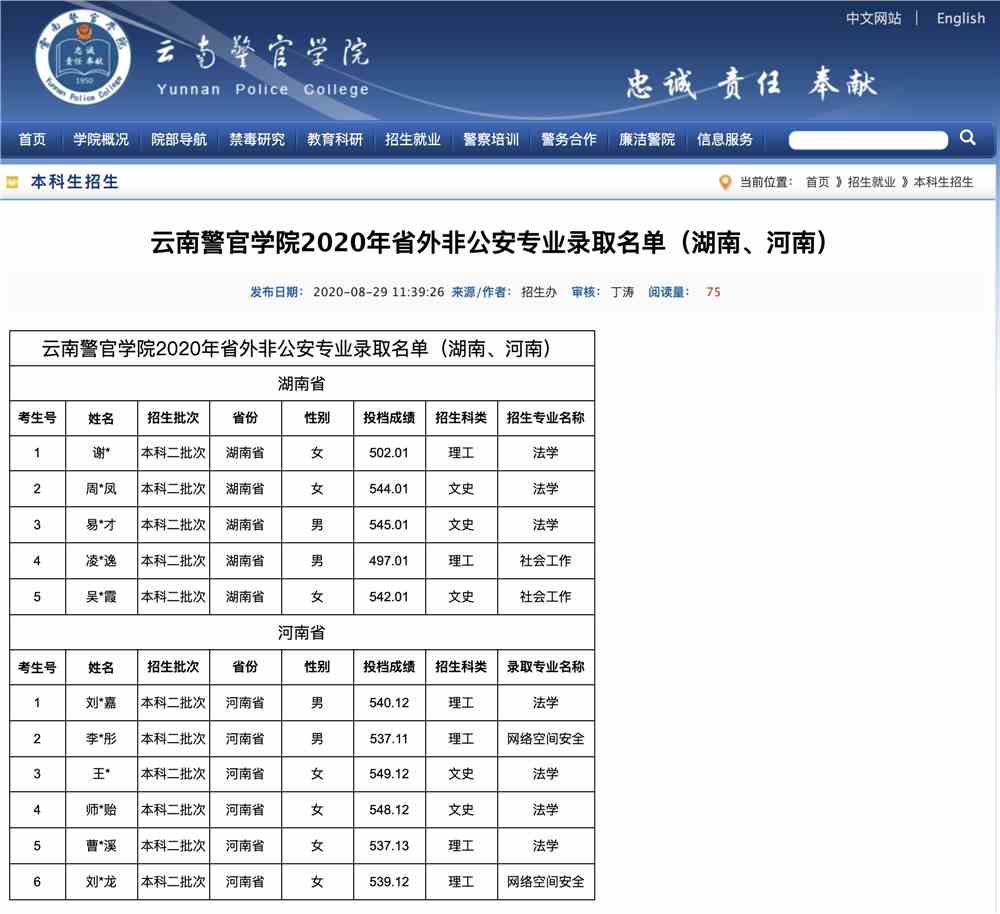Click the search magnifier icon
1000x914 pixels.
coord(967,138)
